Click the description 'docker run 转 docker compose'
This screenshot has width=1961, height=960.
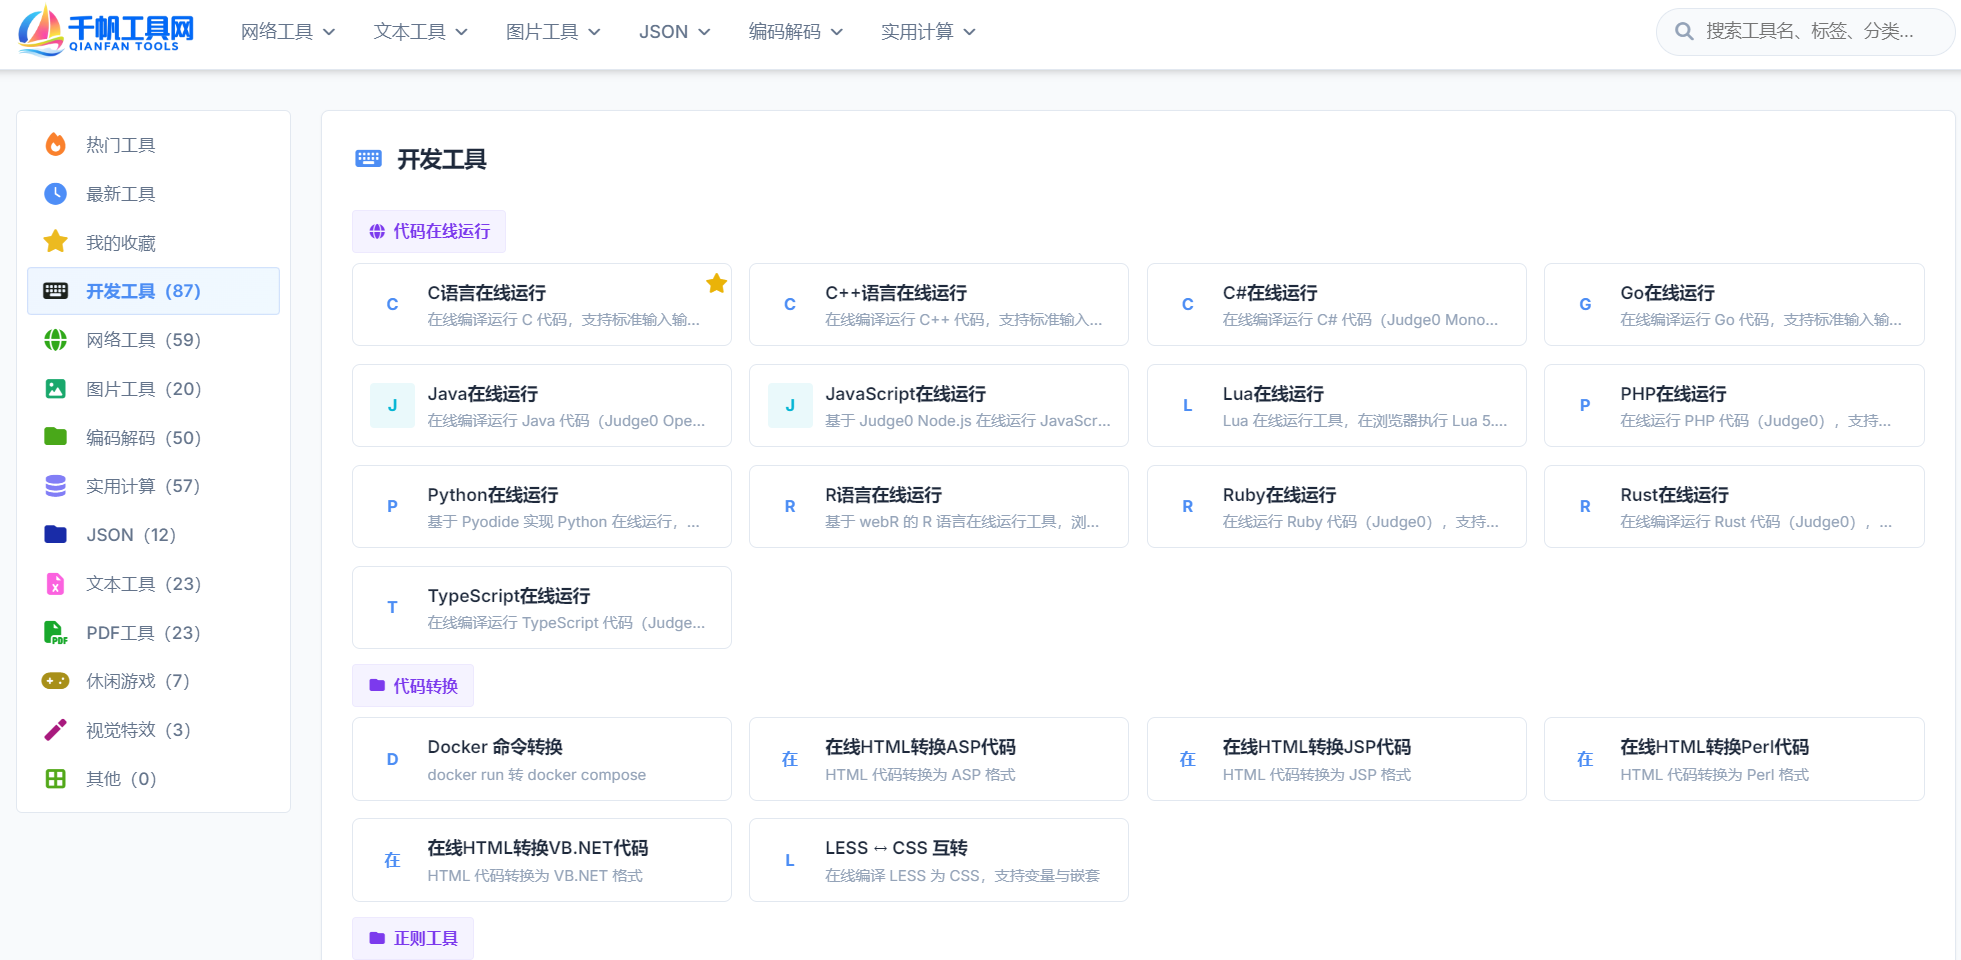(536, 775)
